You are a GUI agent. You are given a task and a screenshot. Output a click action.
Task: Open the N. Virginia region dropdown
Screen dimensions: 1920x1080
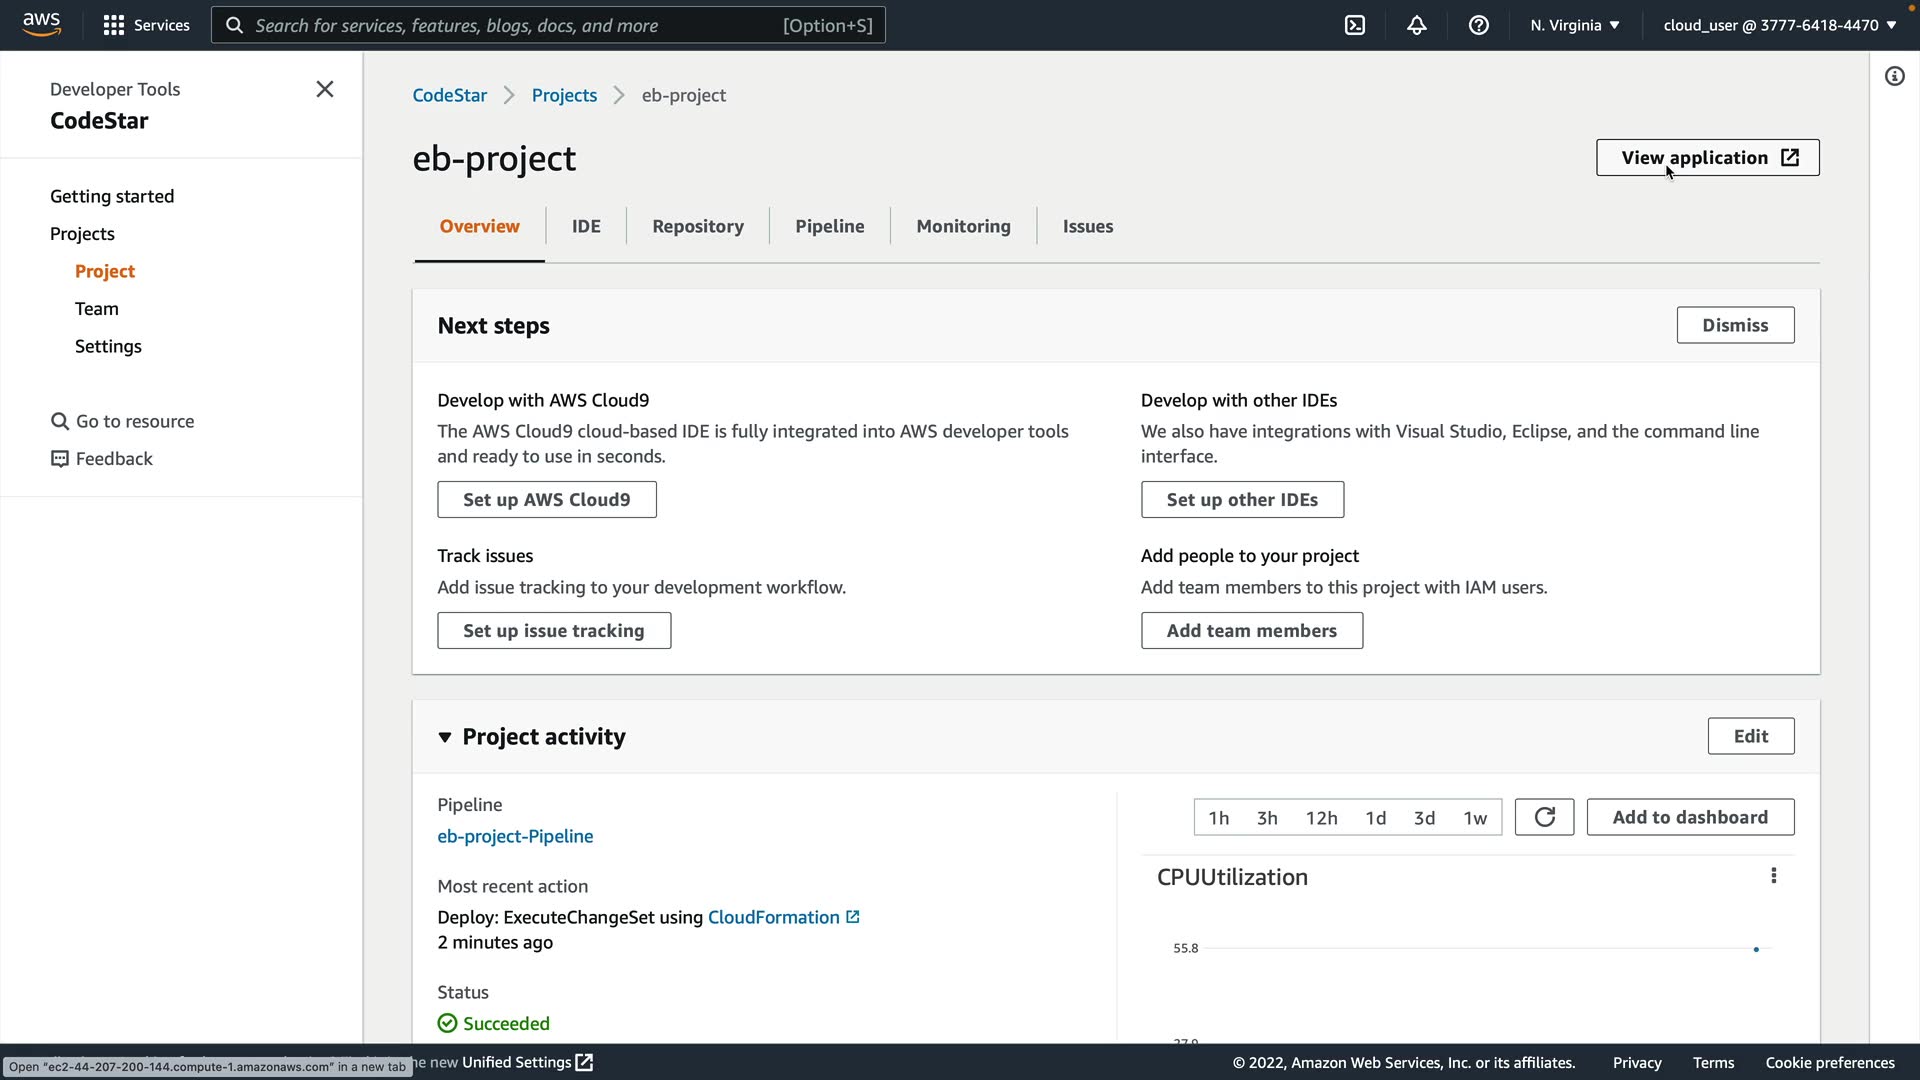coord(1575,25)
